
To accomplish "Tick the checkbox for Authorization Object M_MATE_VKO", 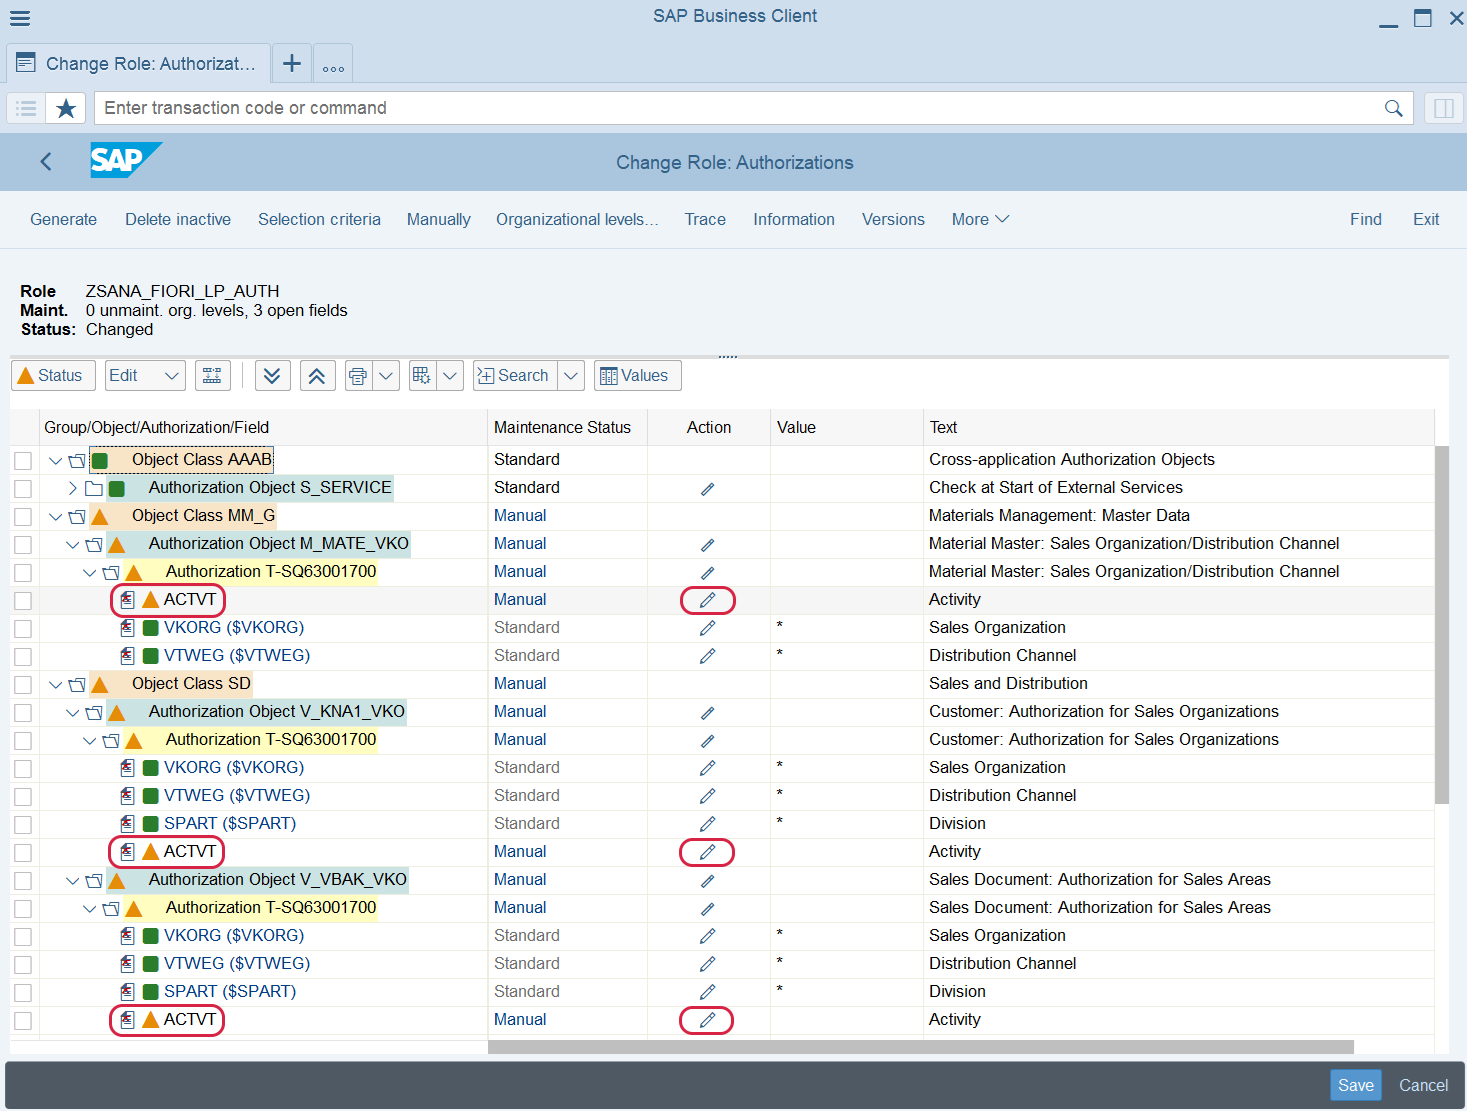I will [x=23, y=544].
